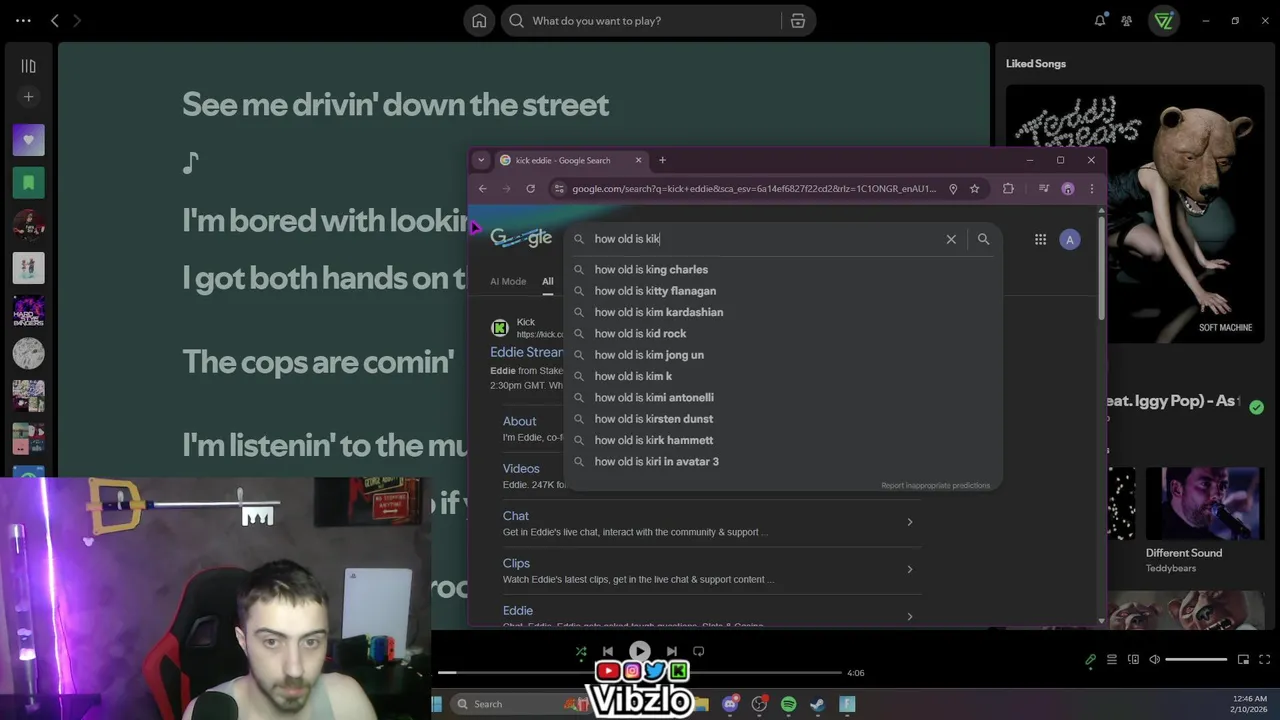Viewport: 1280px width, 720px height.
Task: Enter Spotify full screen mode
Action: (x=1264, y=660)
